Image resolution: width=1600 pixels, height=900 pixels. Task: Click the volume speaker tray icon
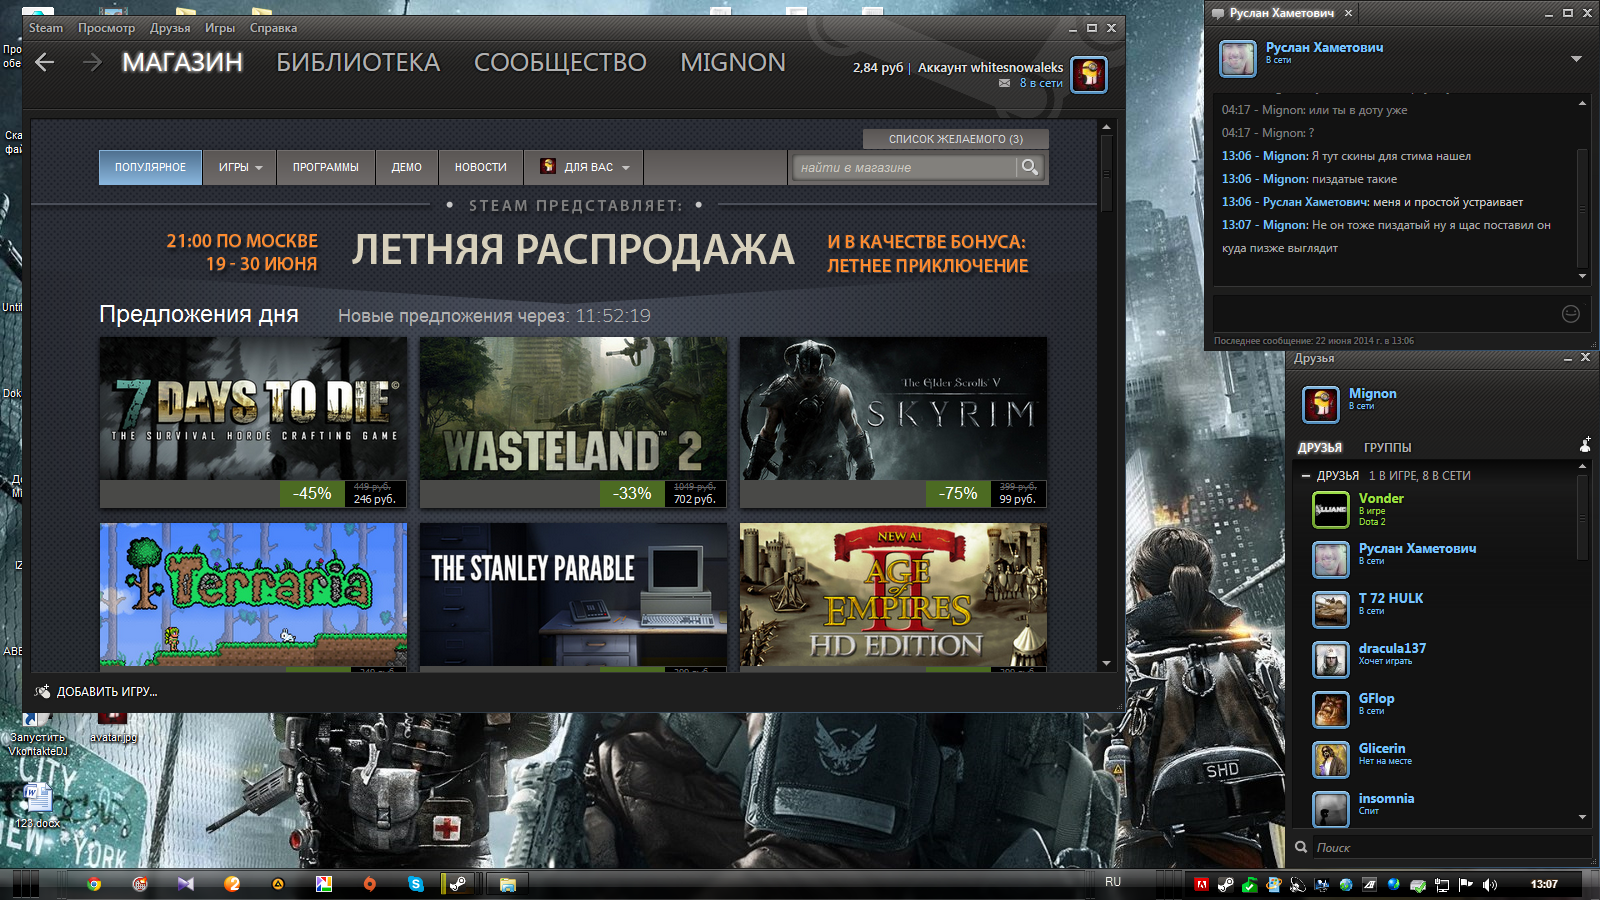pyautogui.click(x=1490, y=884)
